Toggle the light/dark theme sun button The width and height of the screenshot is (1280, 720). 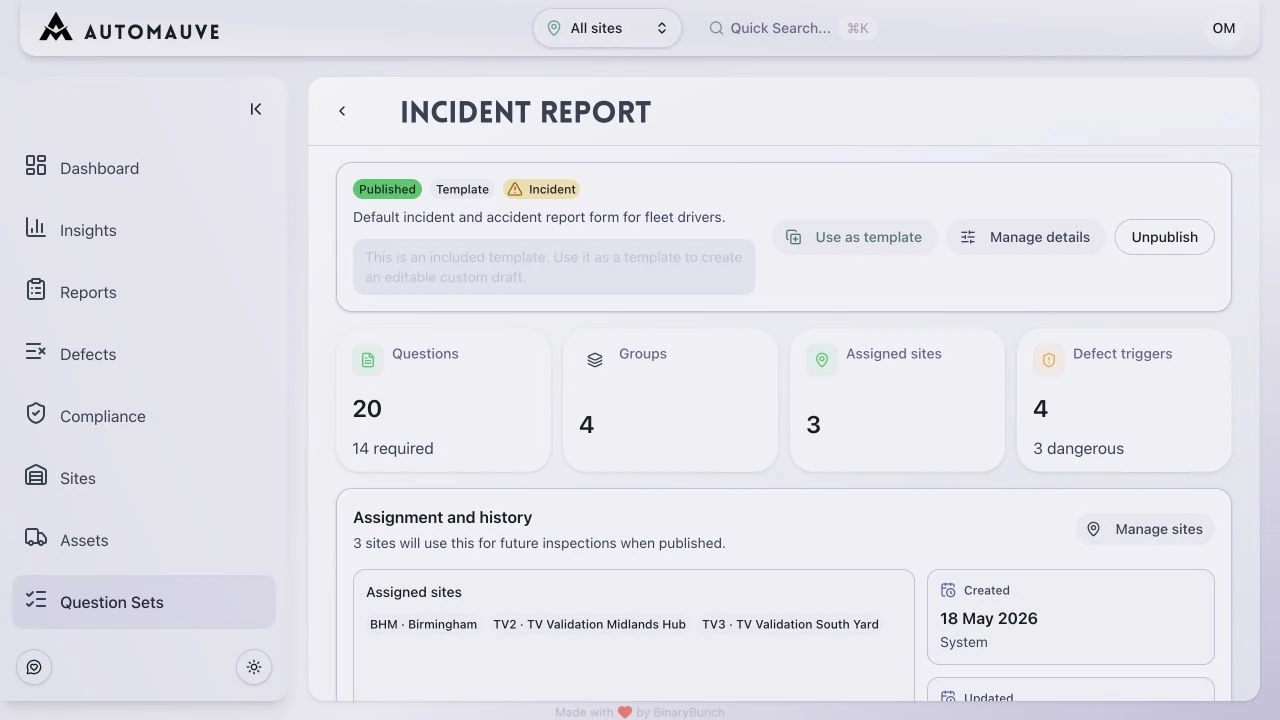tap(254, 667)
